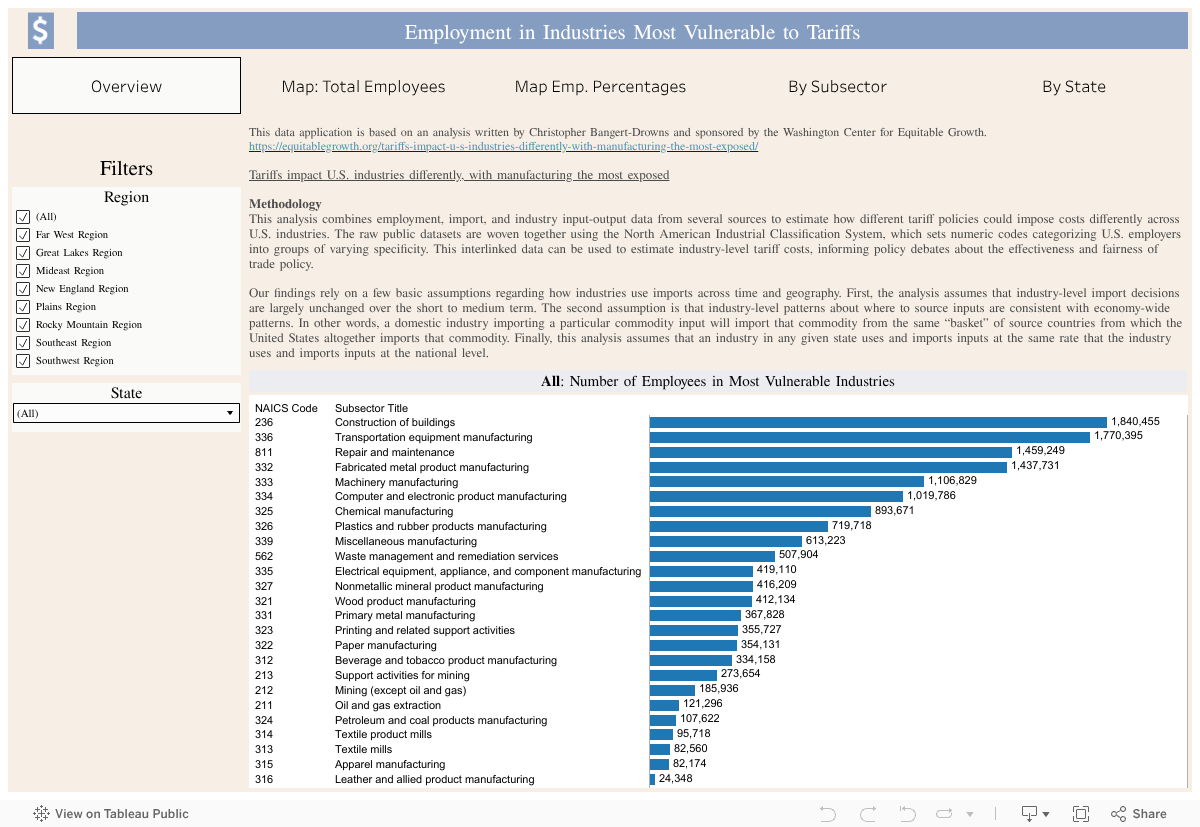
Task: Toggle the (All) region checkbox
Action: point(22,217)
